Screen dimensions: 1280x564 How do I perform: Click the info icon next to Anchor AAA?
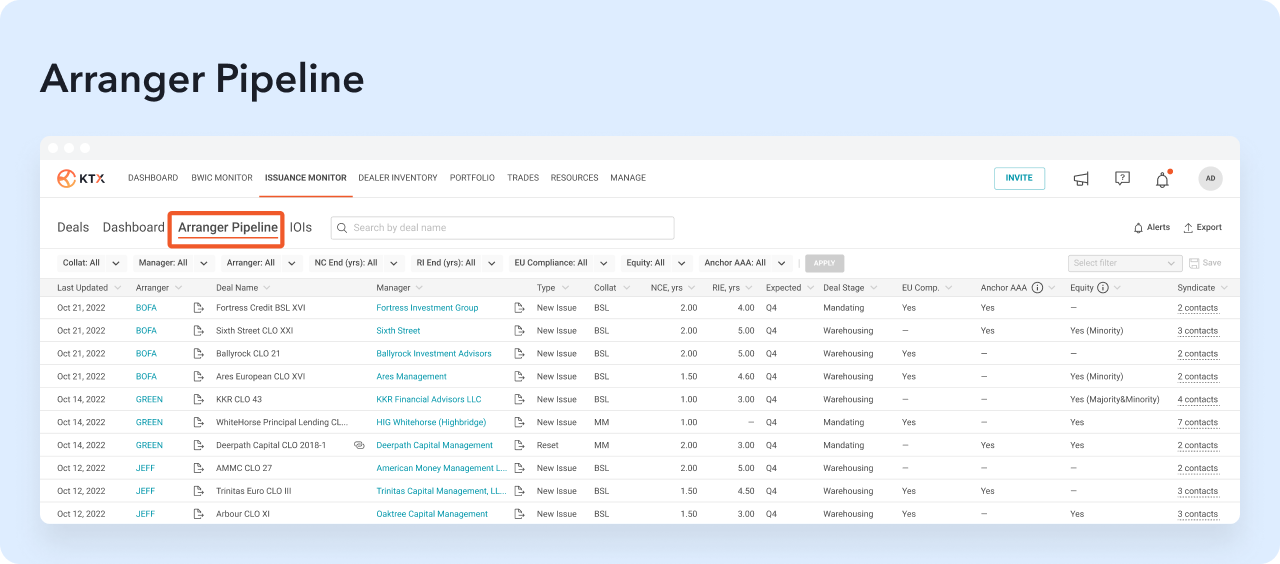(x=1037, y=288)
